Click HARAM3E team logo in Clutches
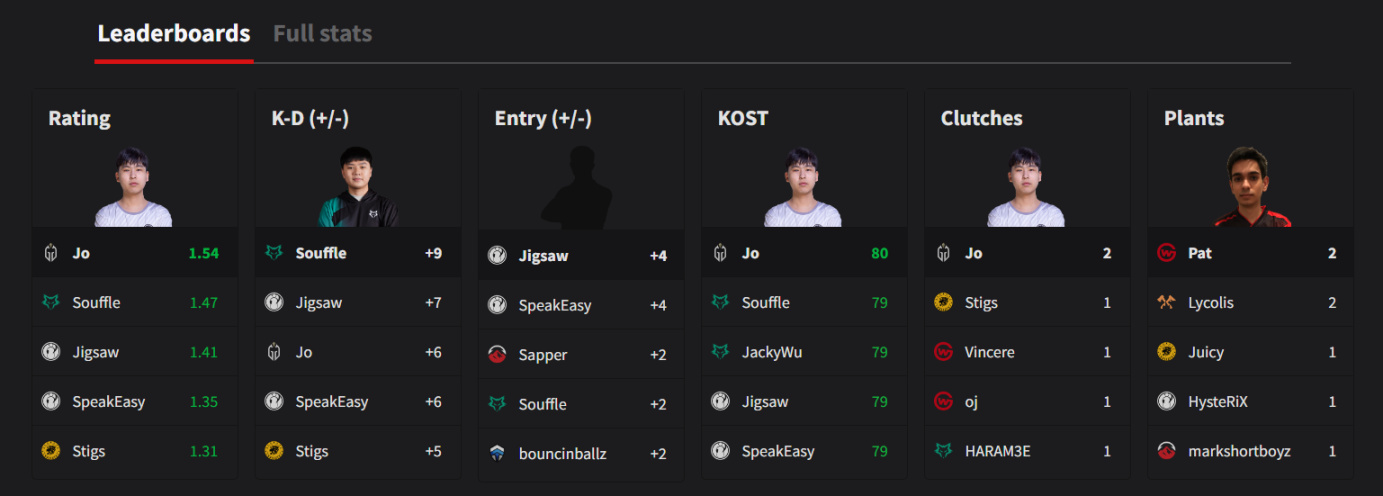 click(943, 451)
